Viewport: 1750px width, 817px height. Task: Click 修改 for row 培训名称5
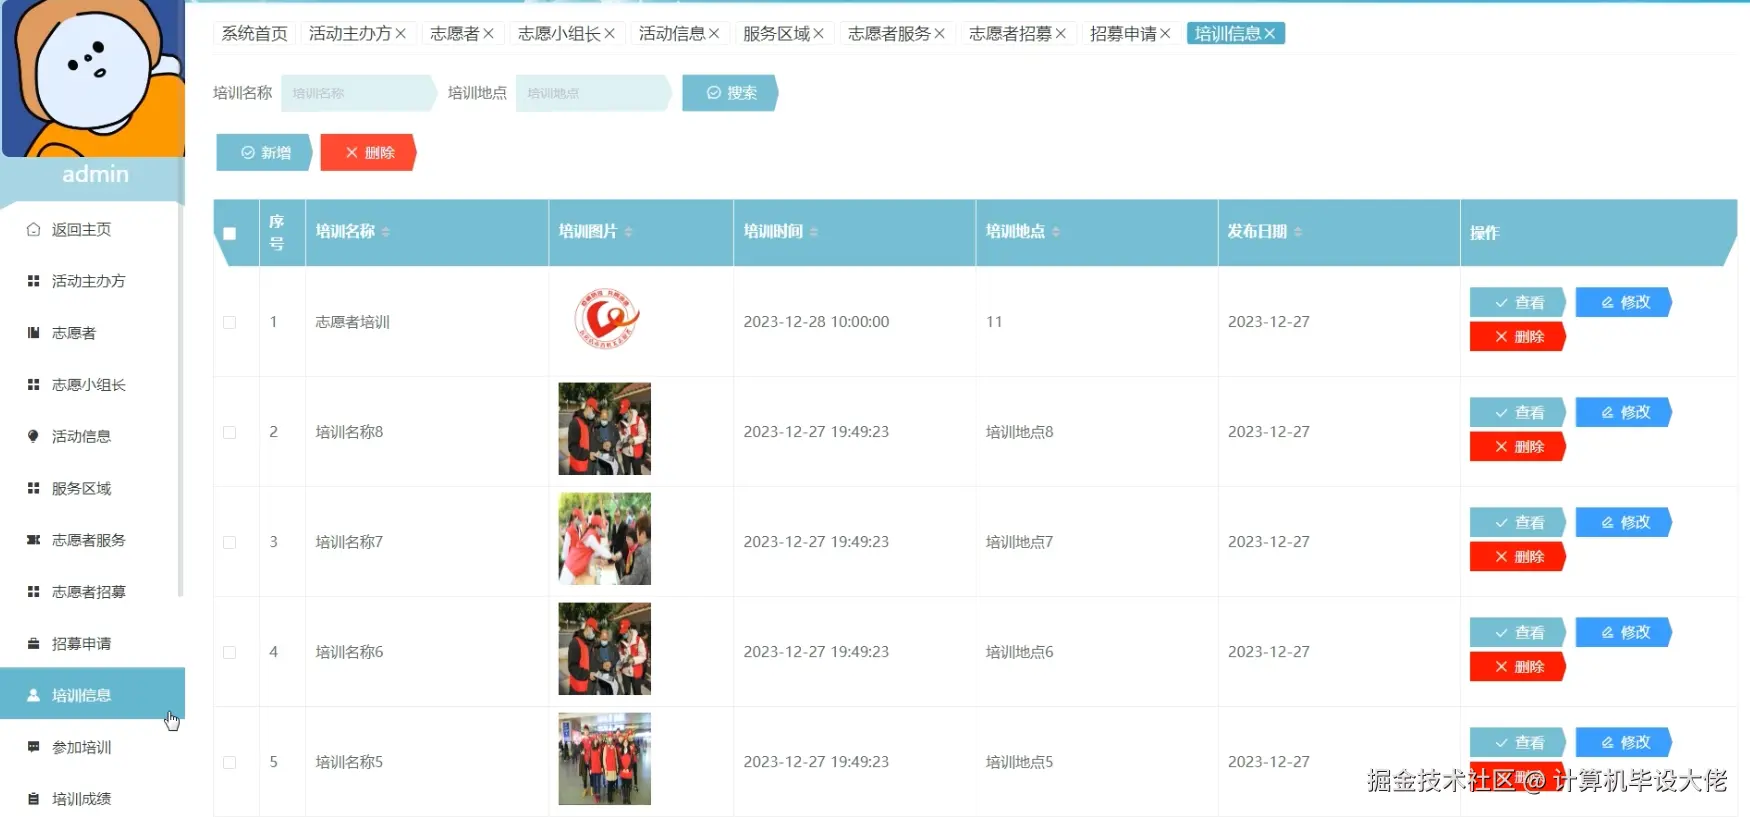(x=1624, y=742)
